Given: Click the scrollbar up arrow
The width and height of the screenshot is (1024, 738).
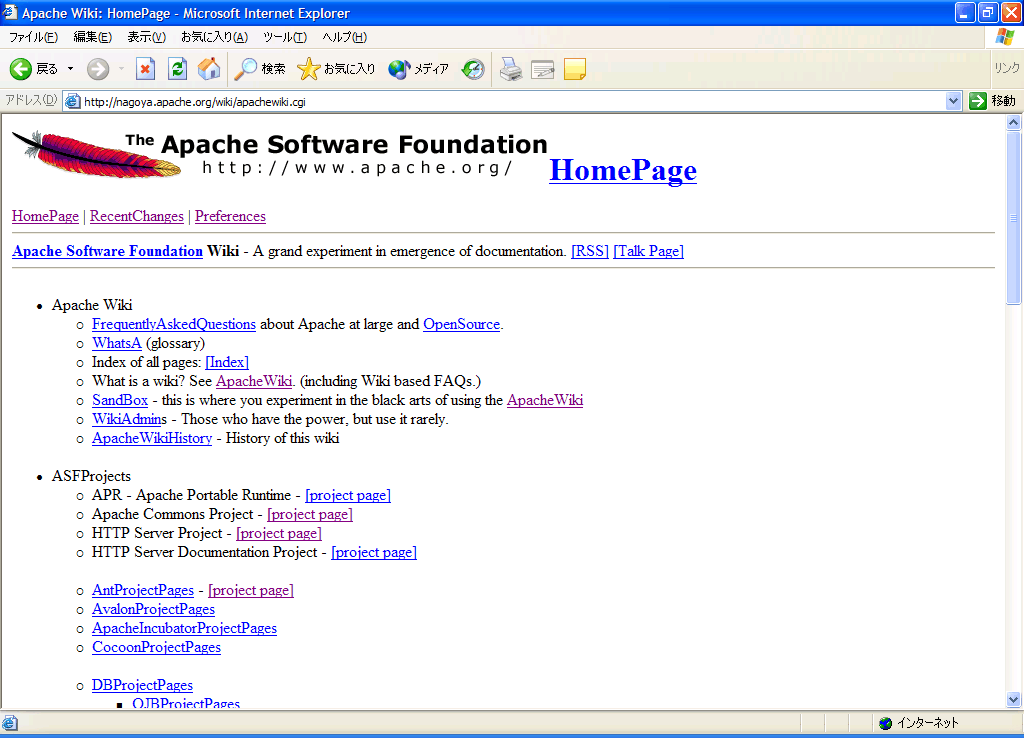Looking at the screenshot, I should pos(1013,122).
